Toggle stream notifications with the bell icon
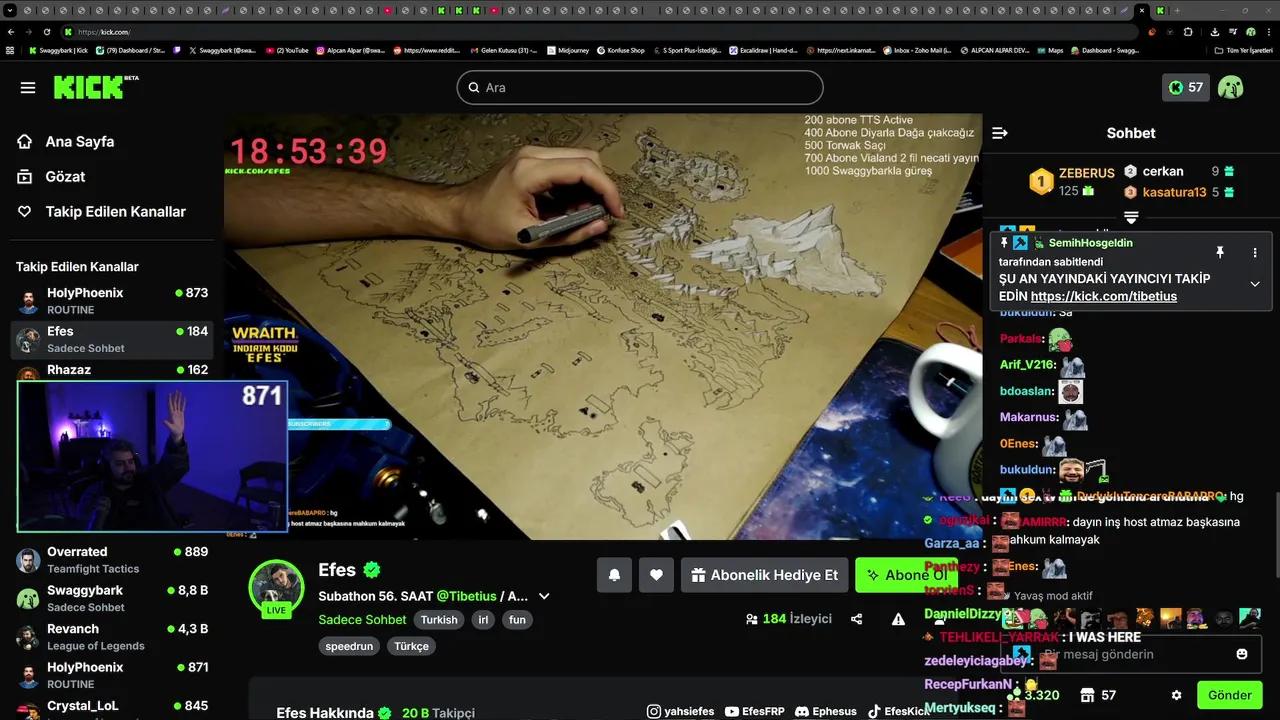The image size is (1280, 720). [x=614, y=575]
